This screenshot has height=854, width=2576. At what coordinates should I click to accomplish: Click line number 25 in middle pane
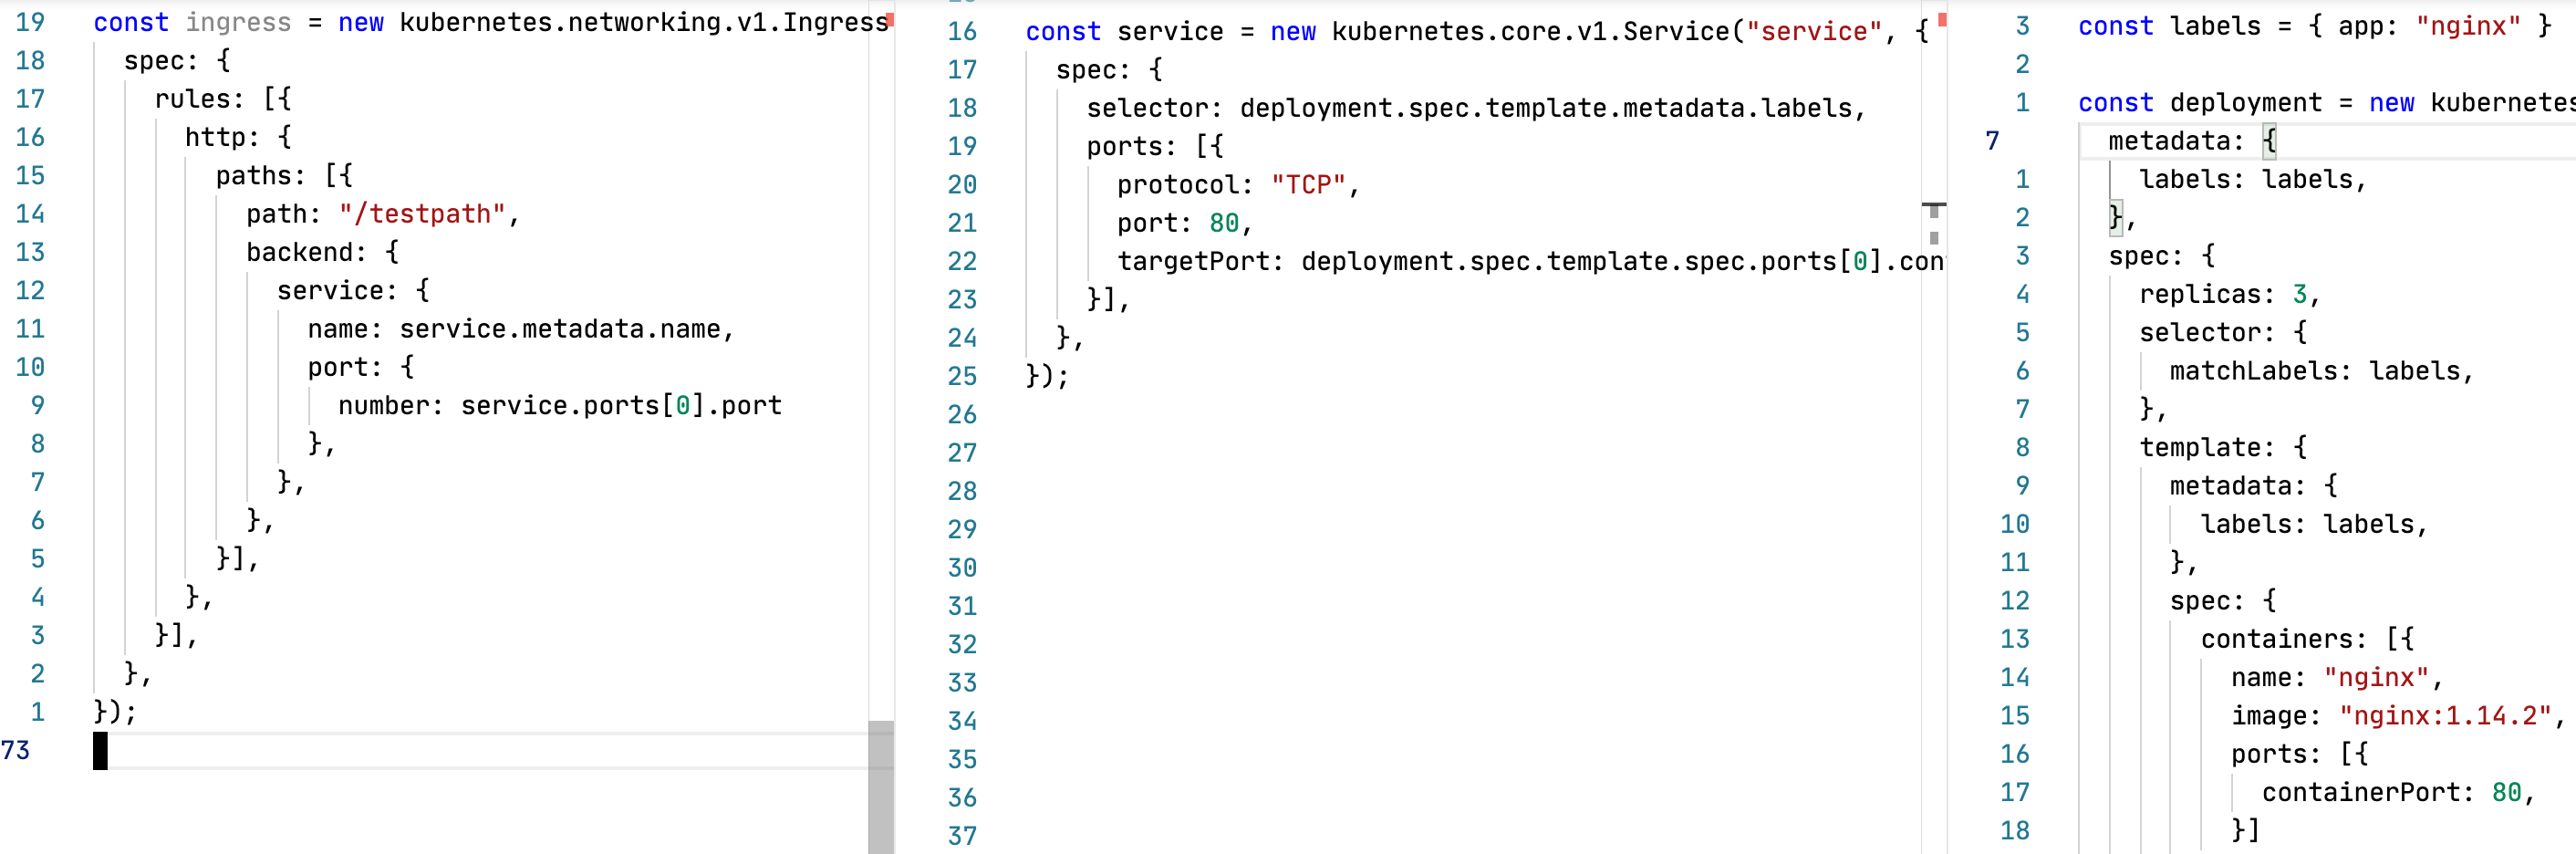962,376
